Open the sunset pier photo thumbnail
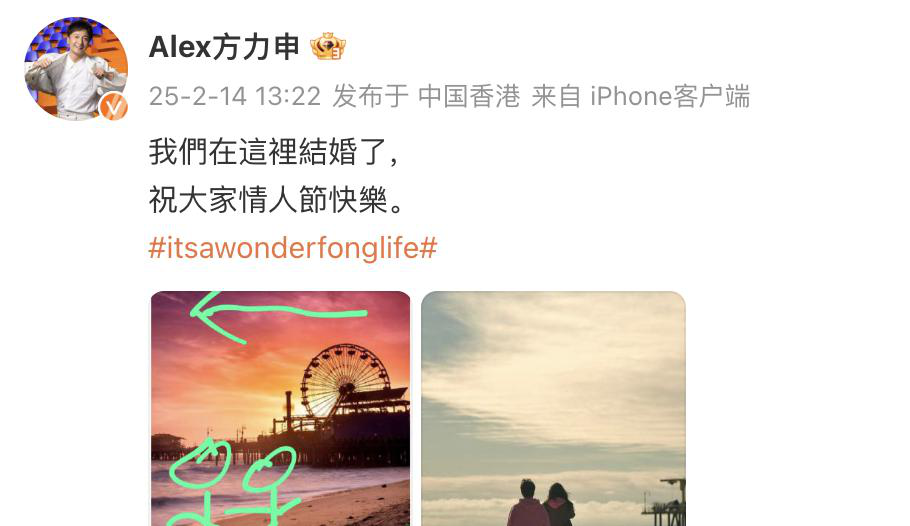 tap(280, 408)
